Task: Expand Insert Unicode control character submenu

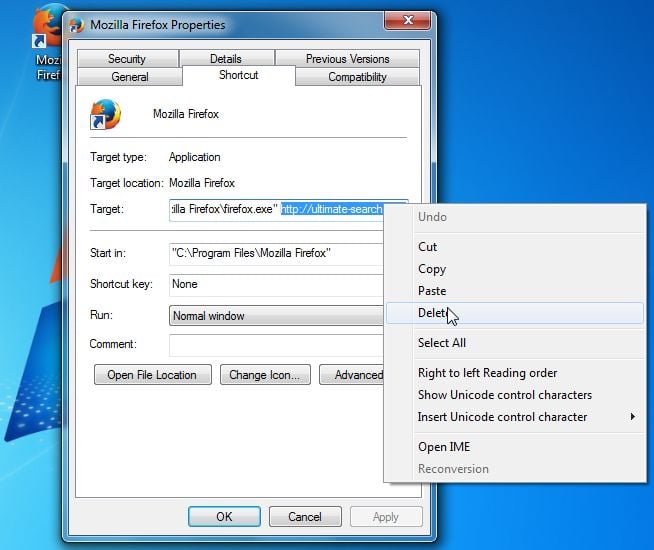Action: (515, 417)
